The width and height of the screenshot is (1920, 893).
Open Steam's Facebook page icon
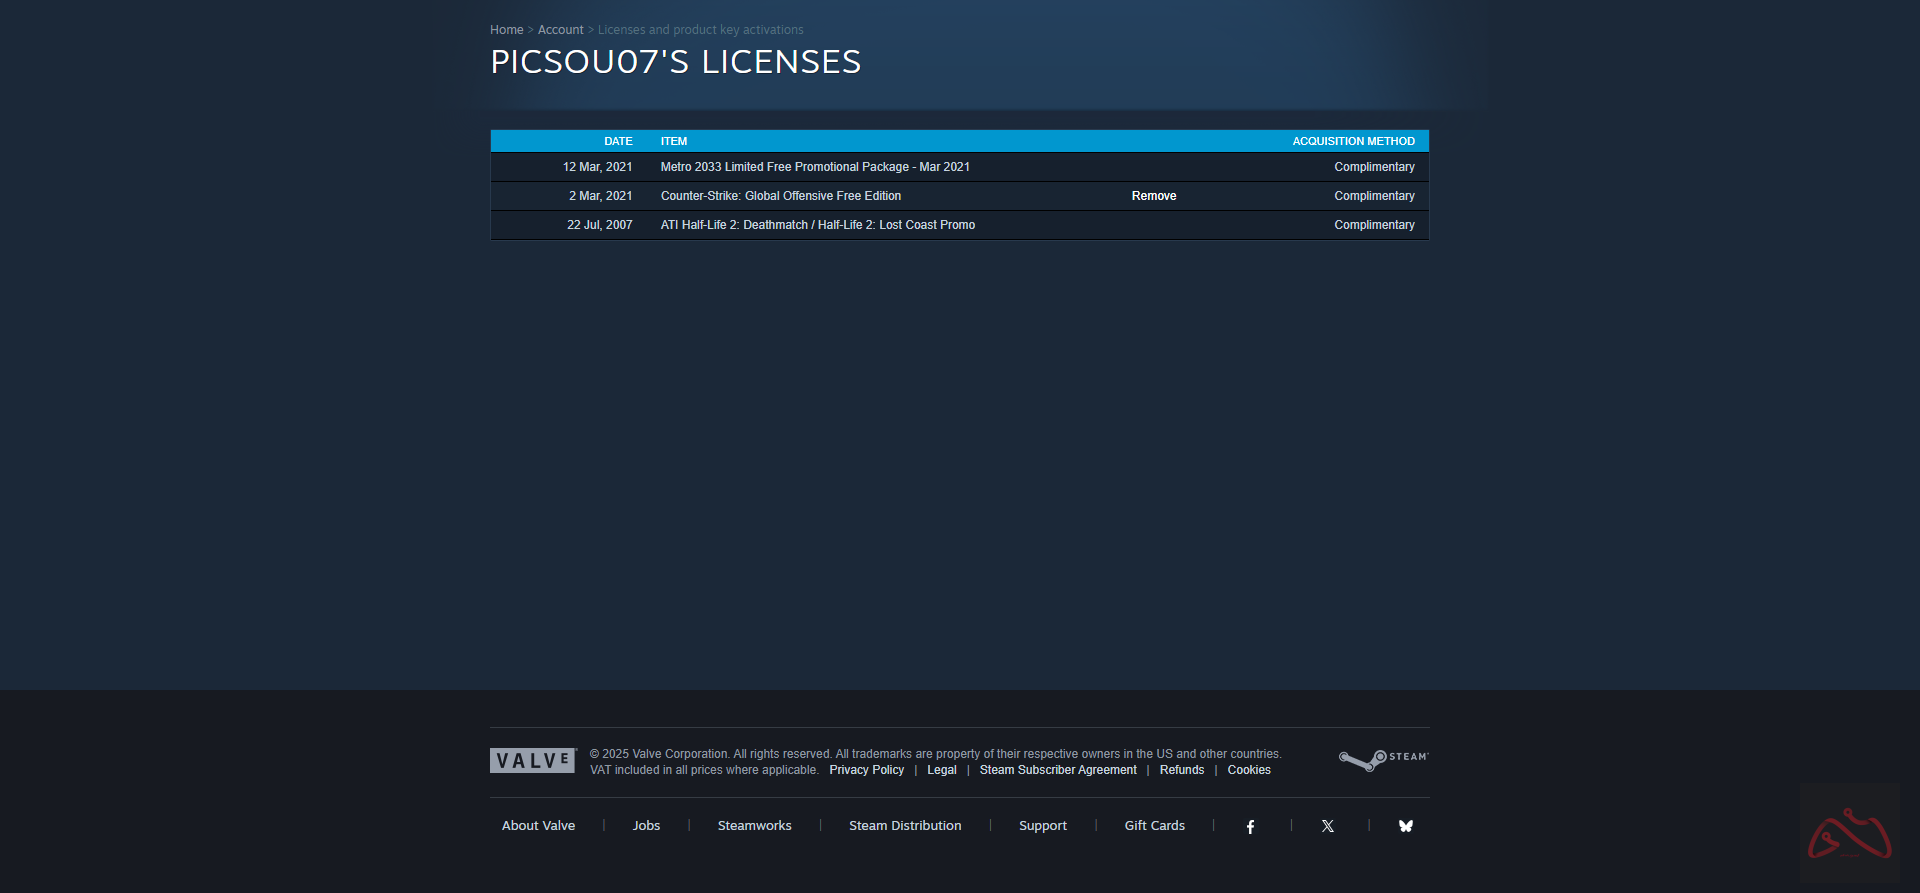(x=1250, y=826)
